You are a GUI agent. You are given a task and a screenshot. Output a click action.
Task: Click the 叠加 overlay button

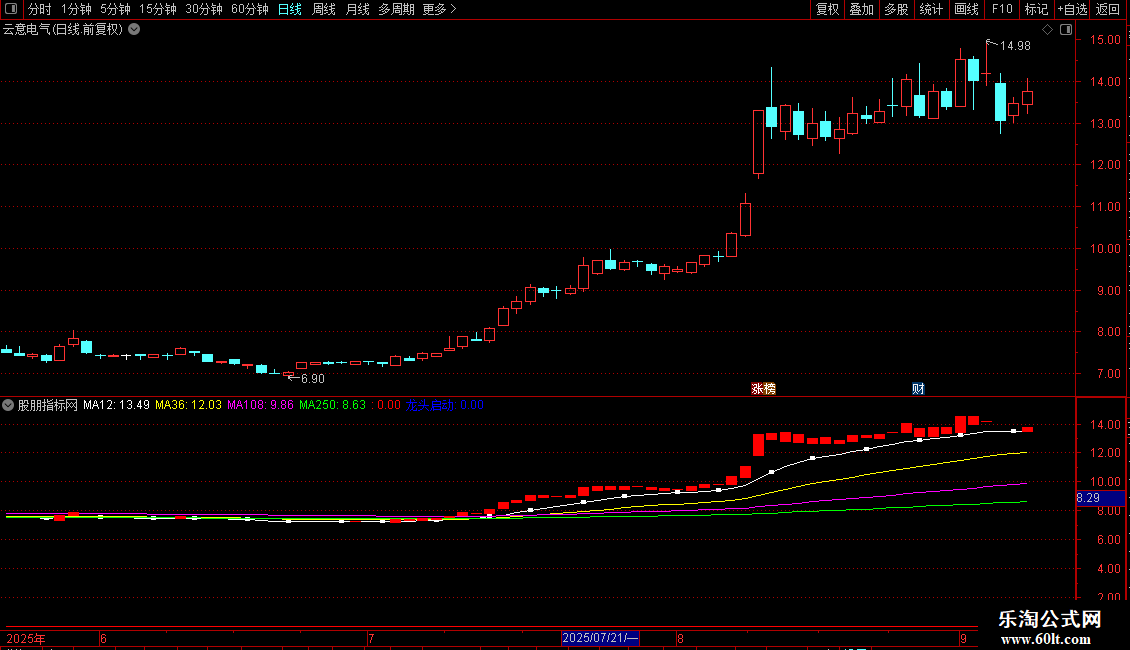(x=862, y=9)
